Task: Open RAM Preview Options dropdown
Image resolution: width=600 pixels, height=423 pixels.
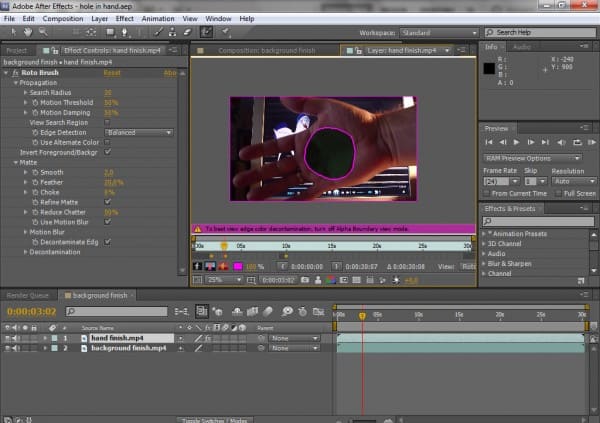Action: pyautogui.click(x=533, y=158)
